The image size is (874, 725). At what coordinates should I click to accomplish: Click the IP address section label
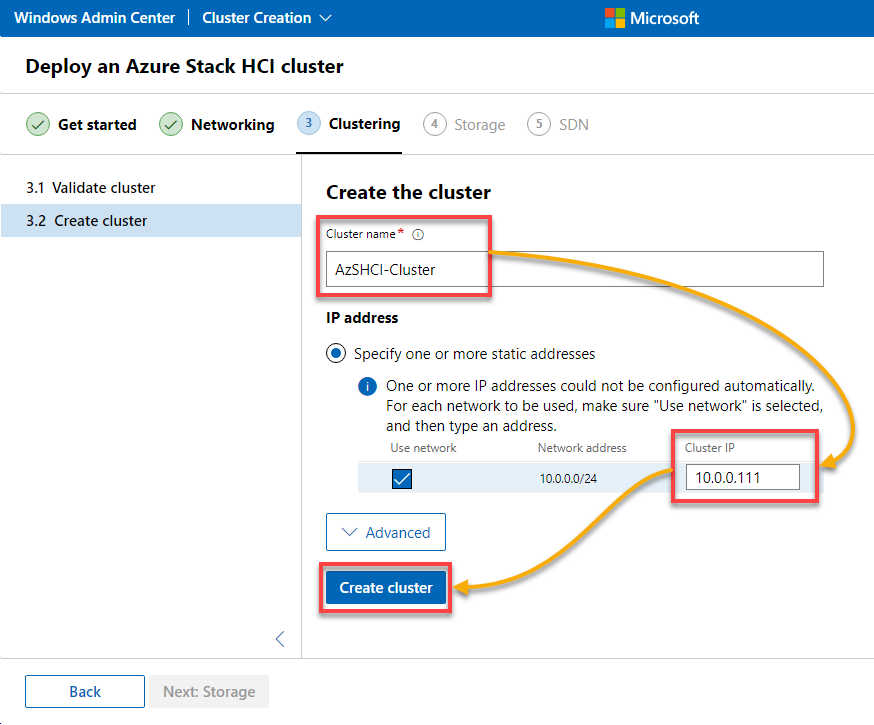[362, 318]
